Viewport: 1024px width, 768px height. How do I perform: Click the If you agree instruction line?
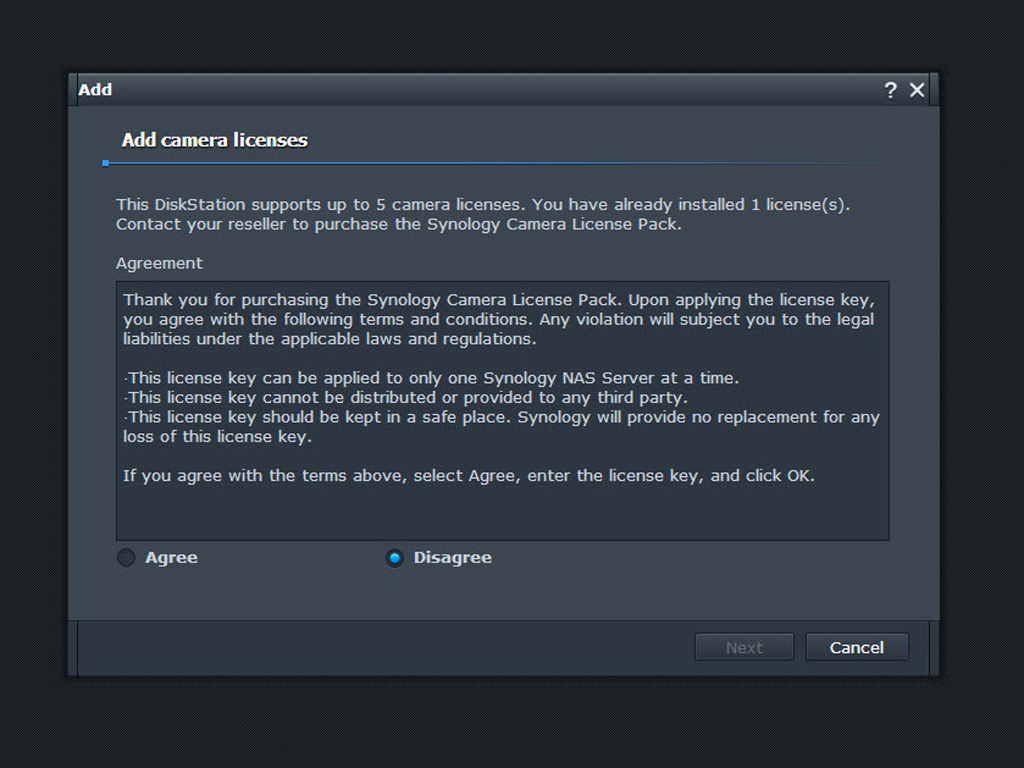pyautogui.click(x=469, y=475)
